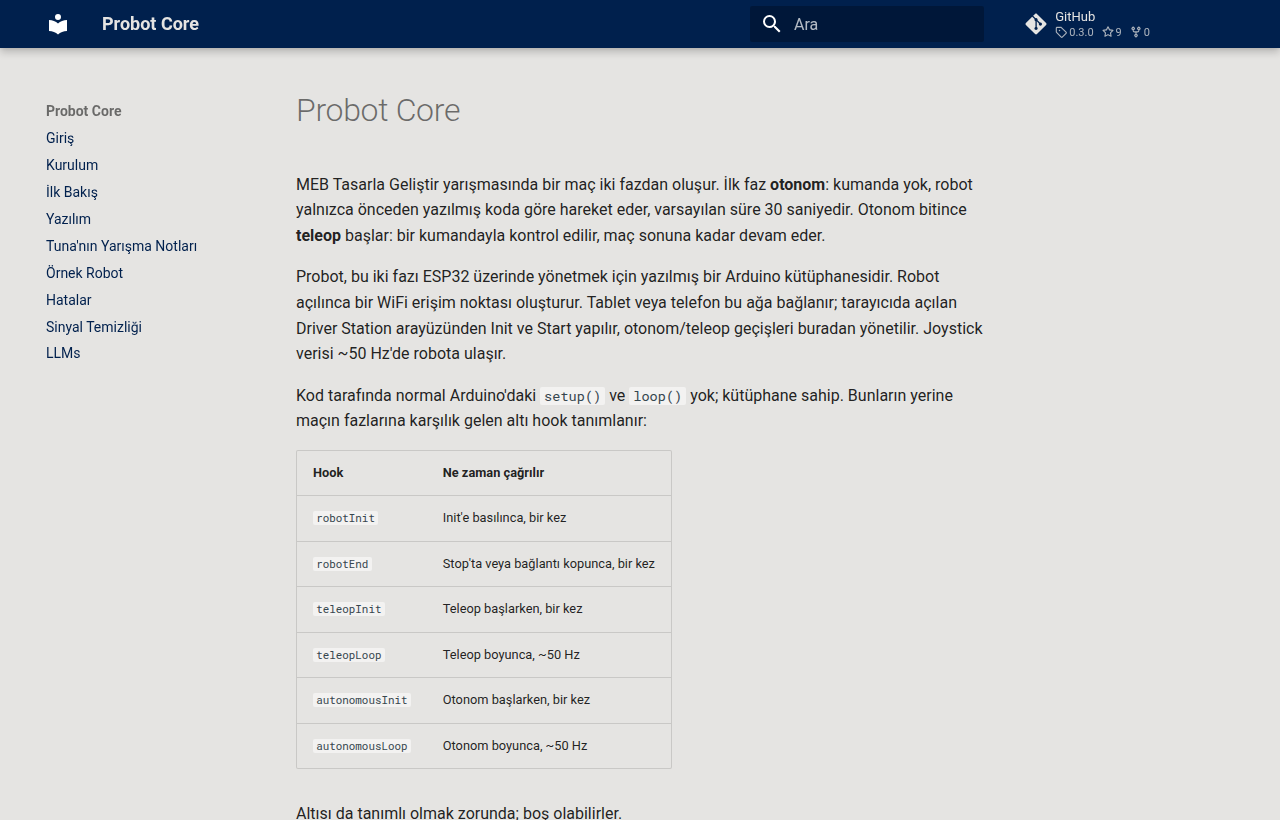Screen dimensions: 1280x820
Task: Click the GitHub forks count icon
Action: tap(1136, 32)
